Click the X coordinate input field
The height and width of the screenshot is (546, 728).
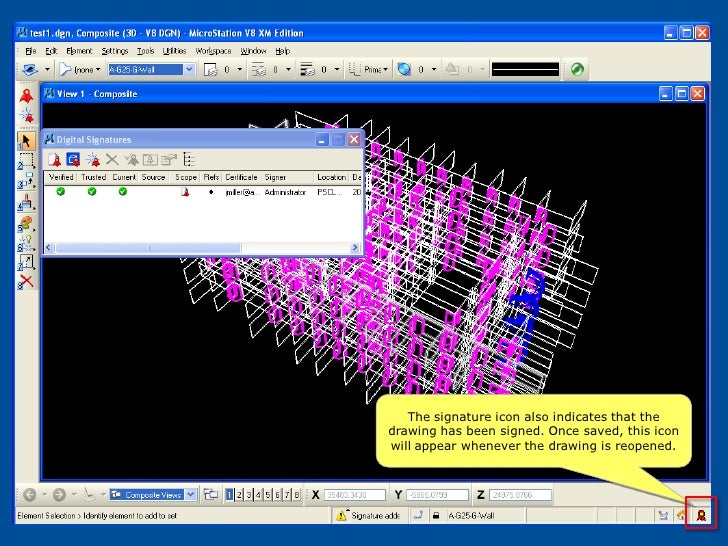point(356,494)
